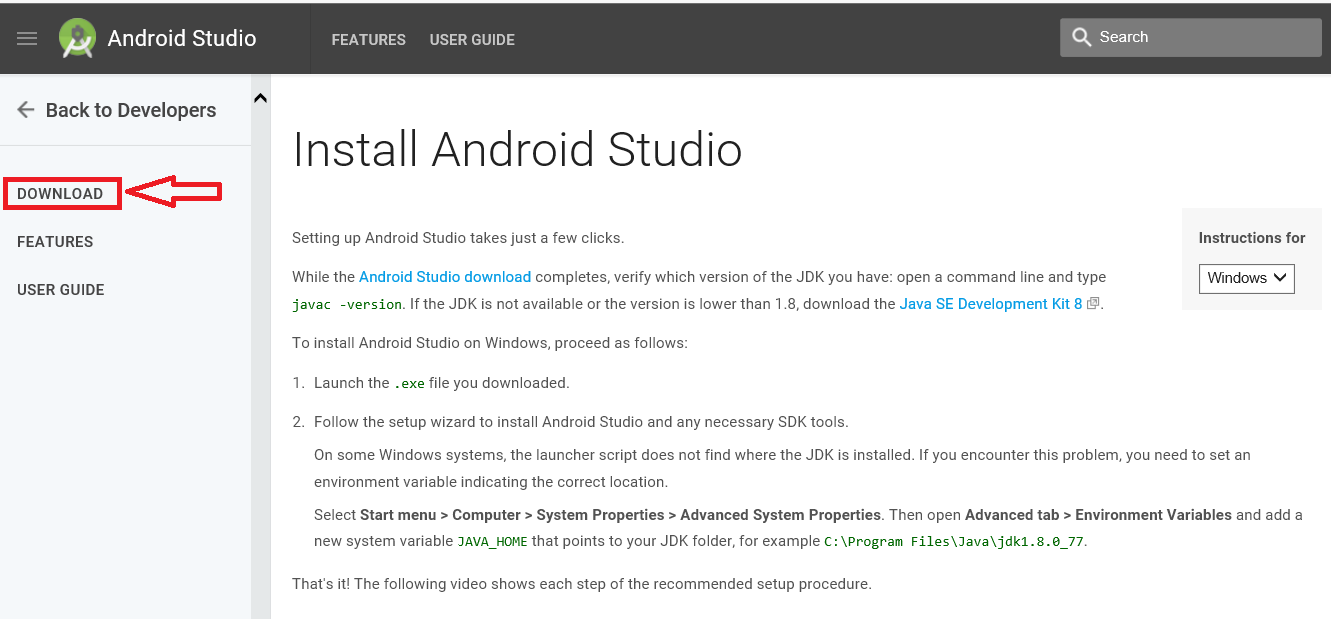The height and width of the screenshot is (619, 1331).
Task: Open the external link icon after Java SE Development Kit 8
Action: pos(1093,303)
